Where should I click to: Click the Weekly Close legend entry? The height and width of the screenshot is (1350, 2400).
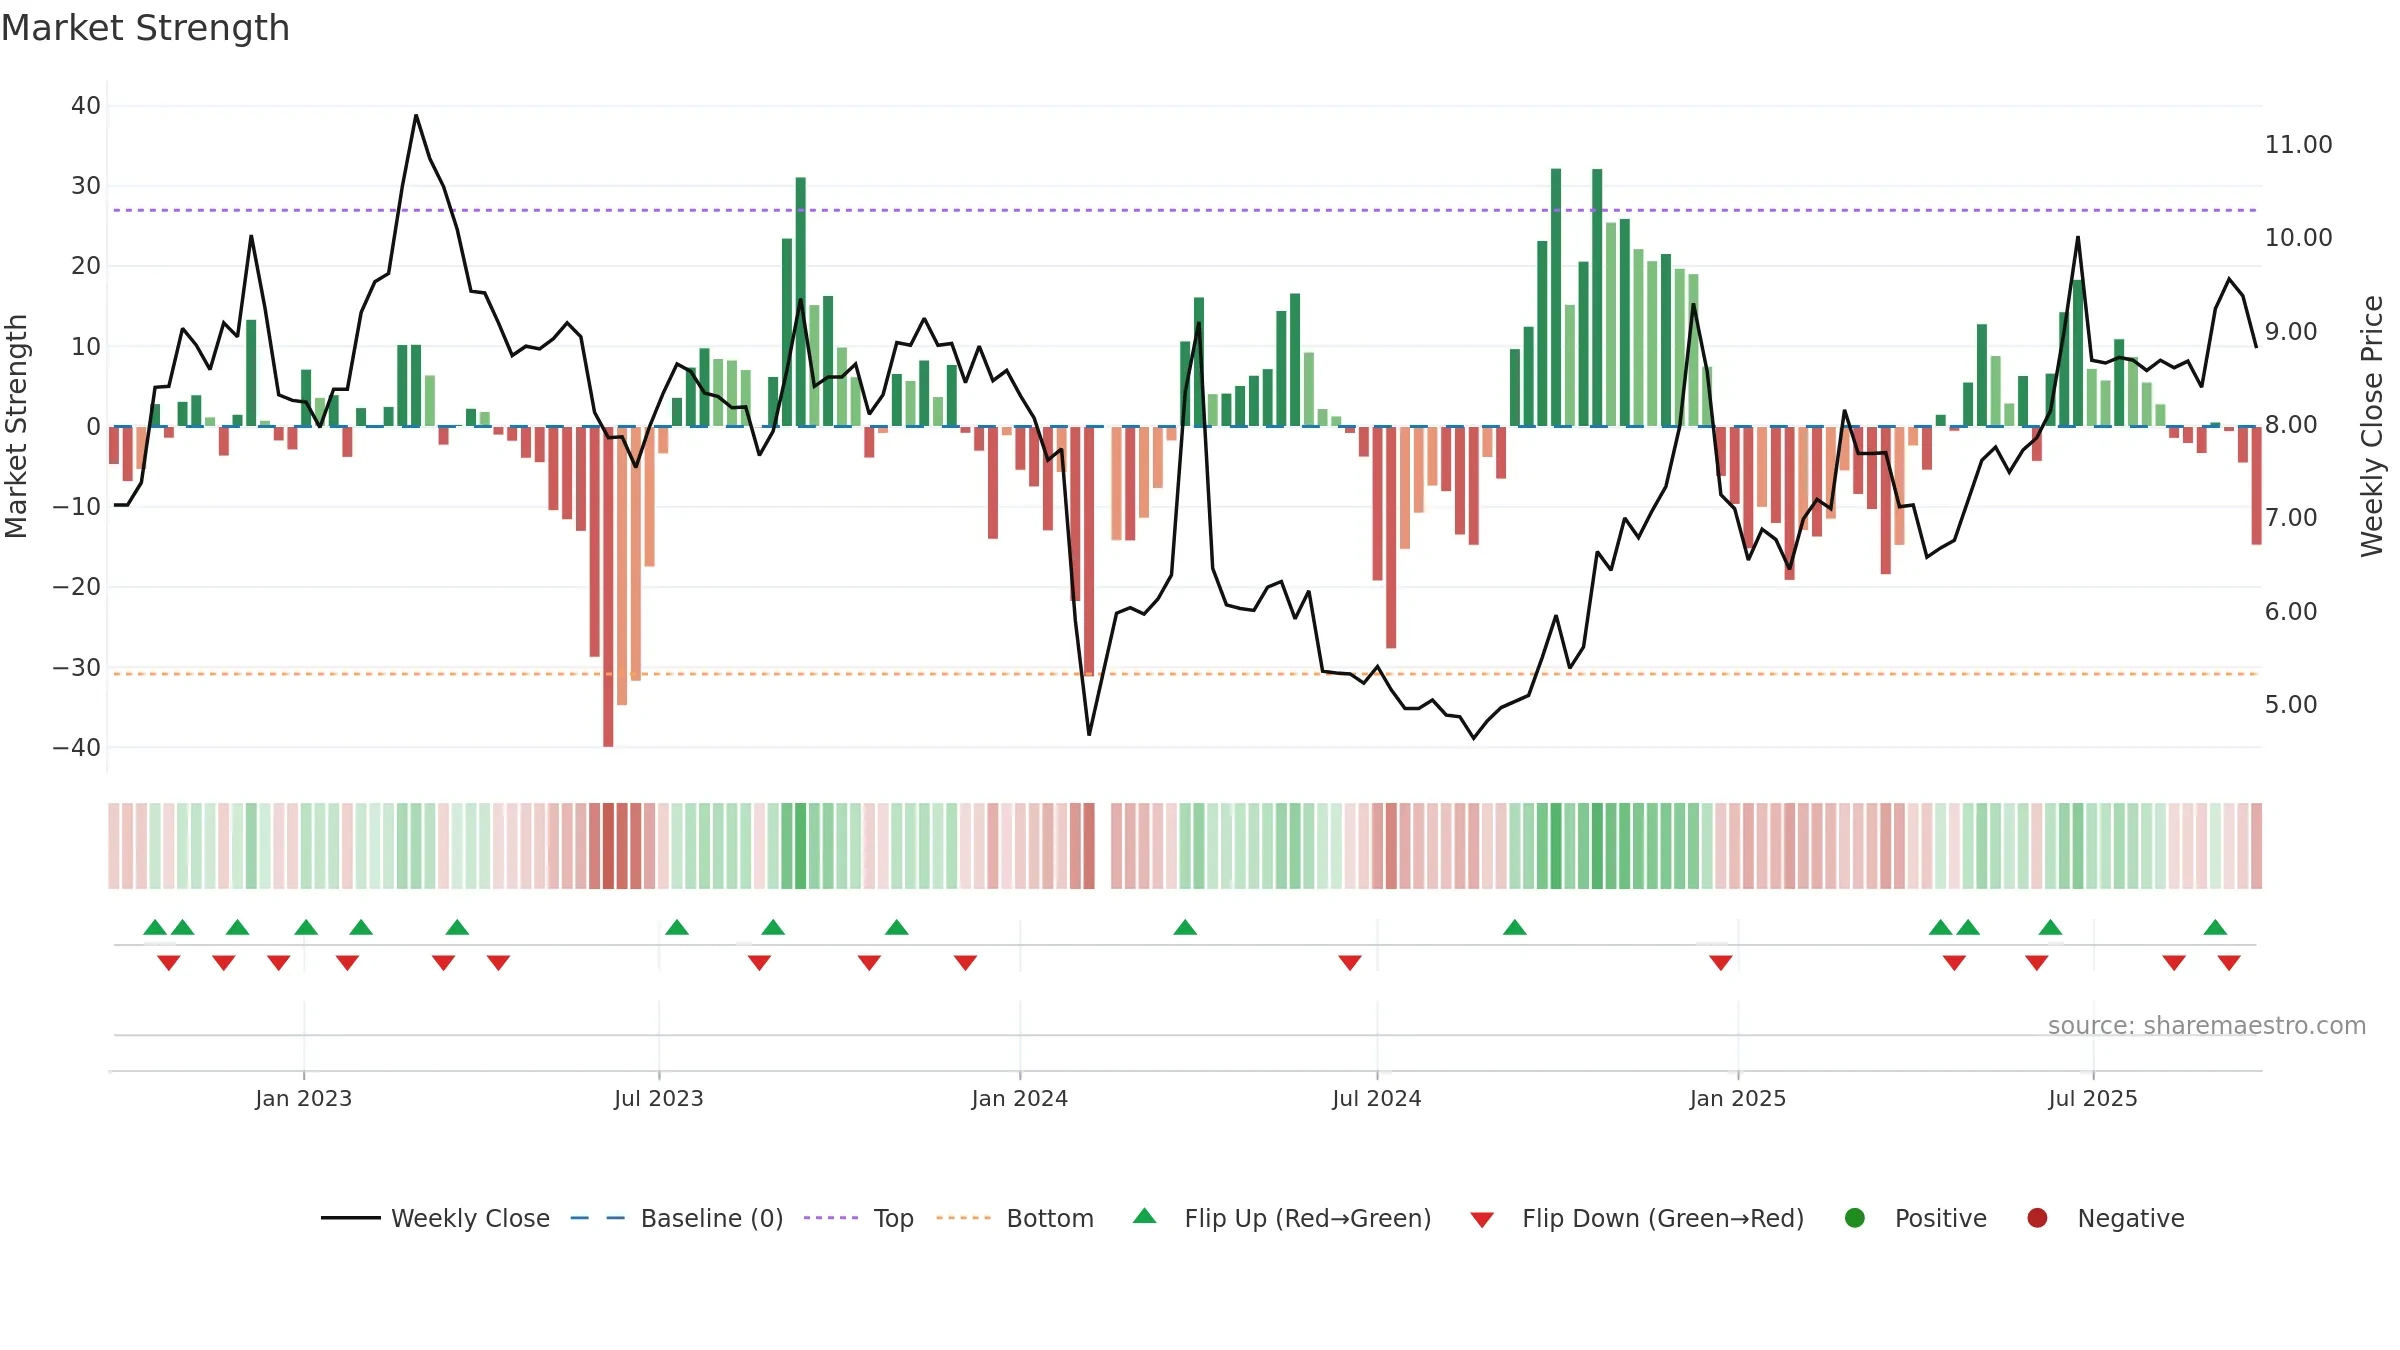tap(435, 1218)
